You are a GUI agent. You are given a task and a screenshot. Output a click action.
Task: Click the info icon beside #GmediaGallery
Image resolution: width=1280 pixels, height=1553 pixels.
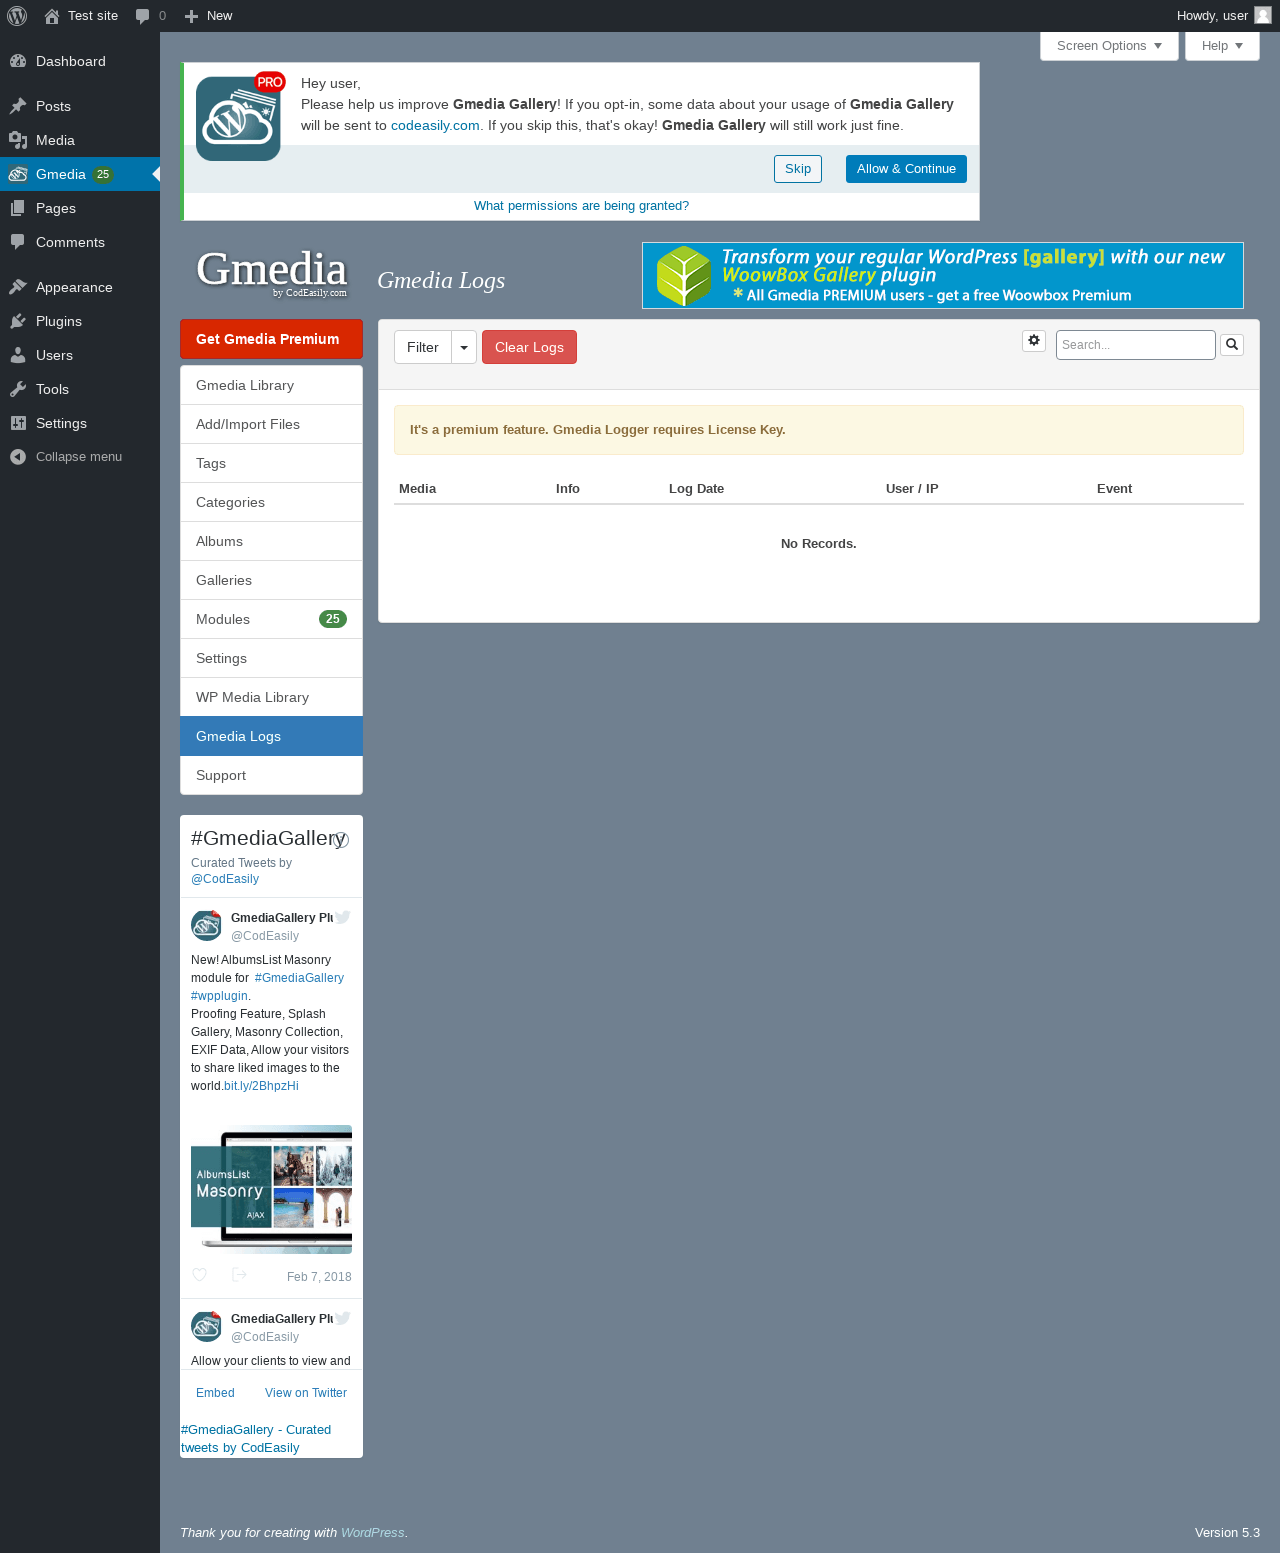pyautogui.click(x=340, y=840)
